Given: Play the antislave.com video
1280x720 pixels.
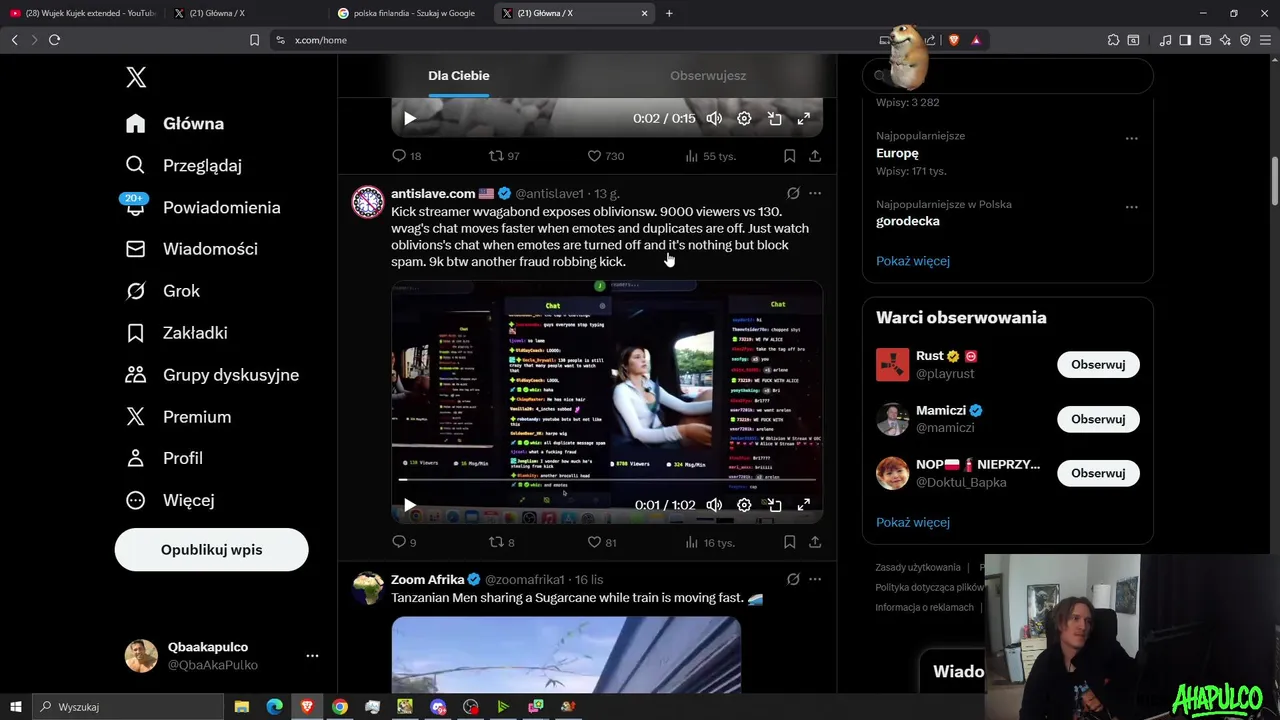Looking at the screenshot, I should pos(409,505).
